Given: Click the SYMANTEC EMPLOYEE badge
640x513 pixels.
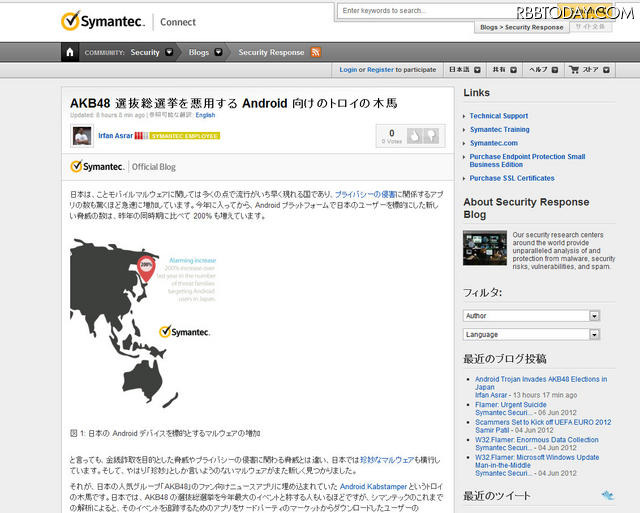Looking at the screenshot, I should [185, 136].
